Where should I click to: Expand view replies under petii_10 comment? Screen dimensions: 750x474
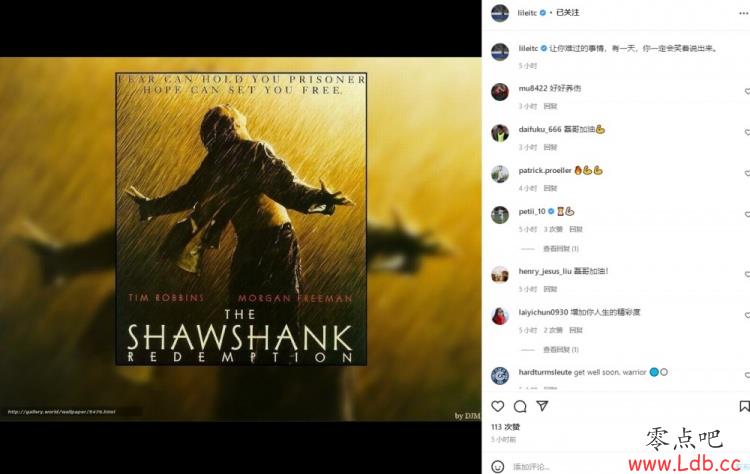click(561, 249)
